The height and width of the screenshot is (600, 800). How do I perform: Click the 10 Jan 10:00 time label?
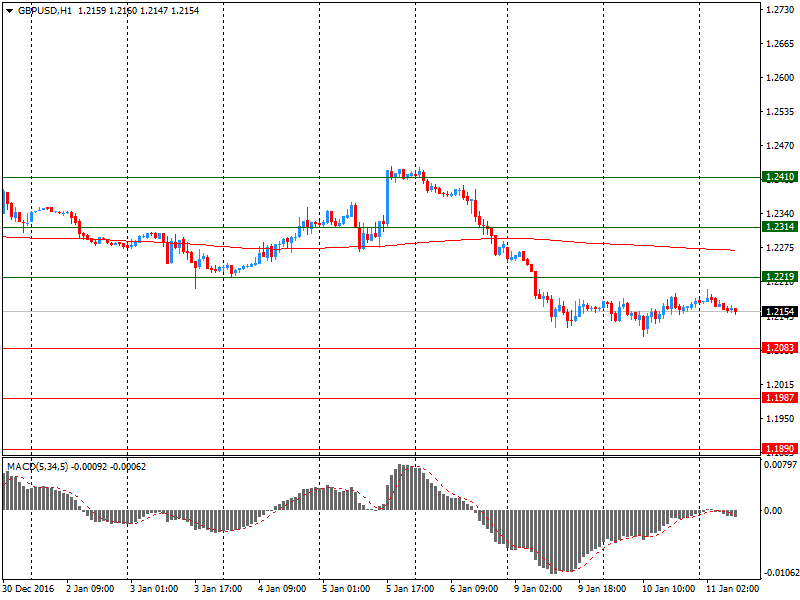(x=668, y=589)
